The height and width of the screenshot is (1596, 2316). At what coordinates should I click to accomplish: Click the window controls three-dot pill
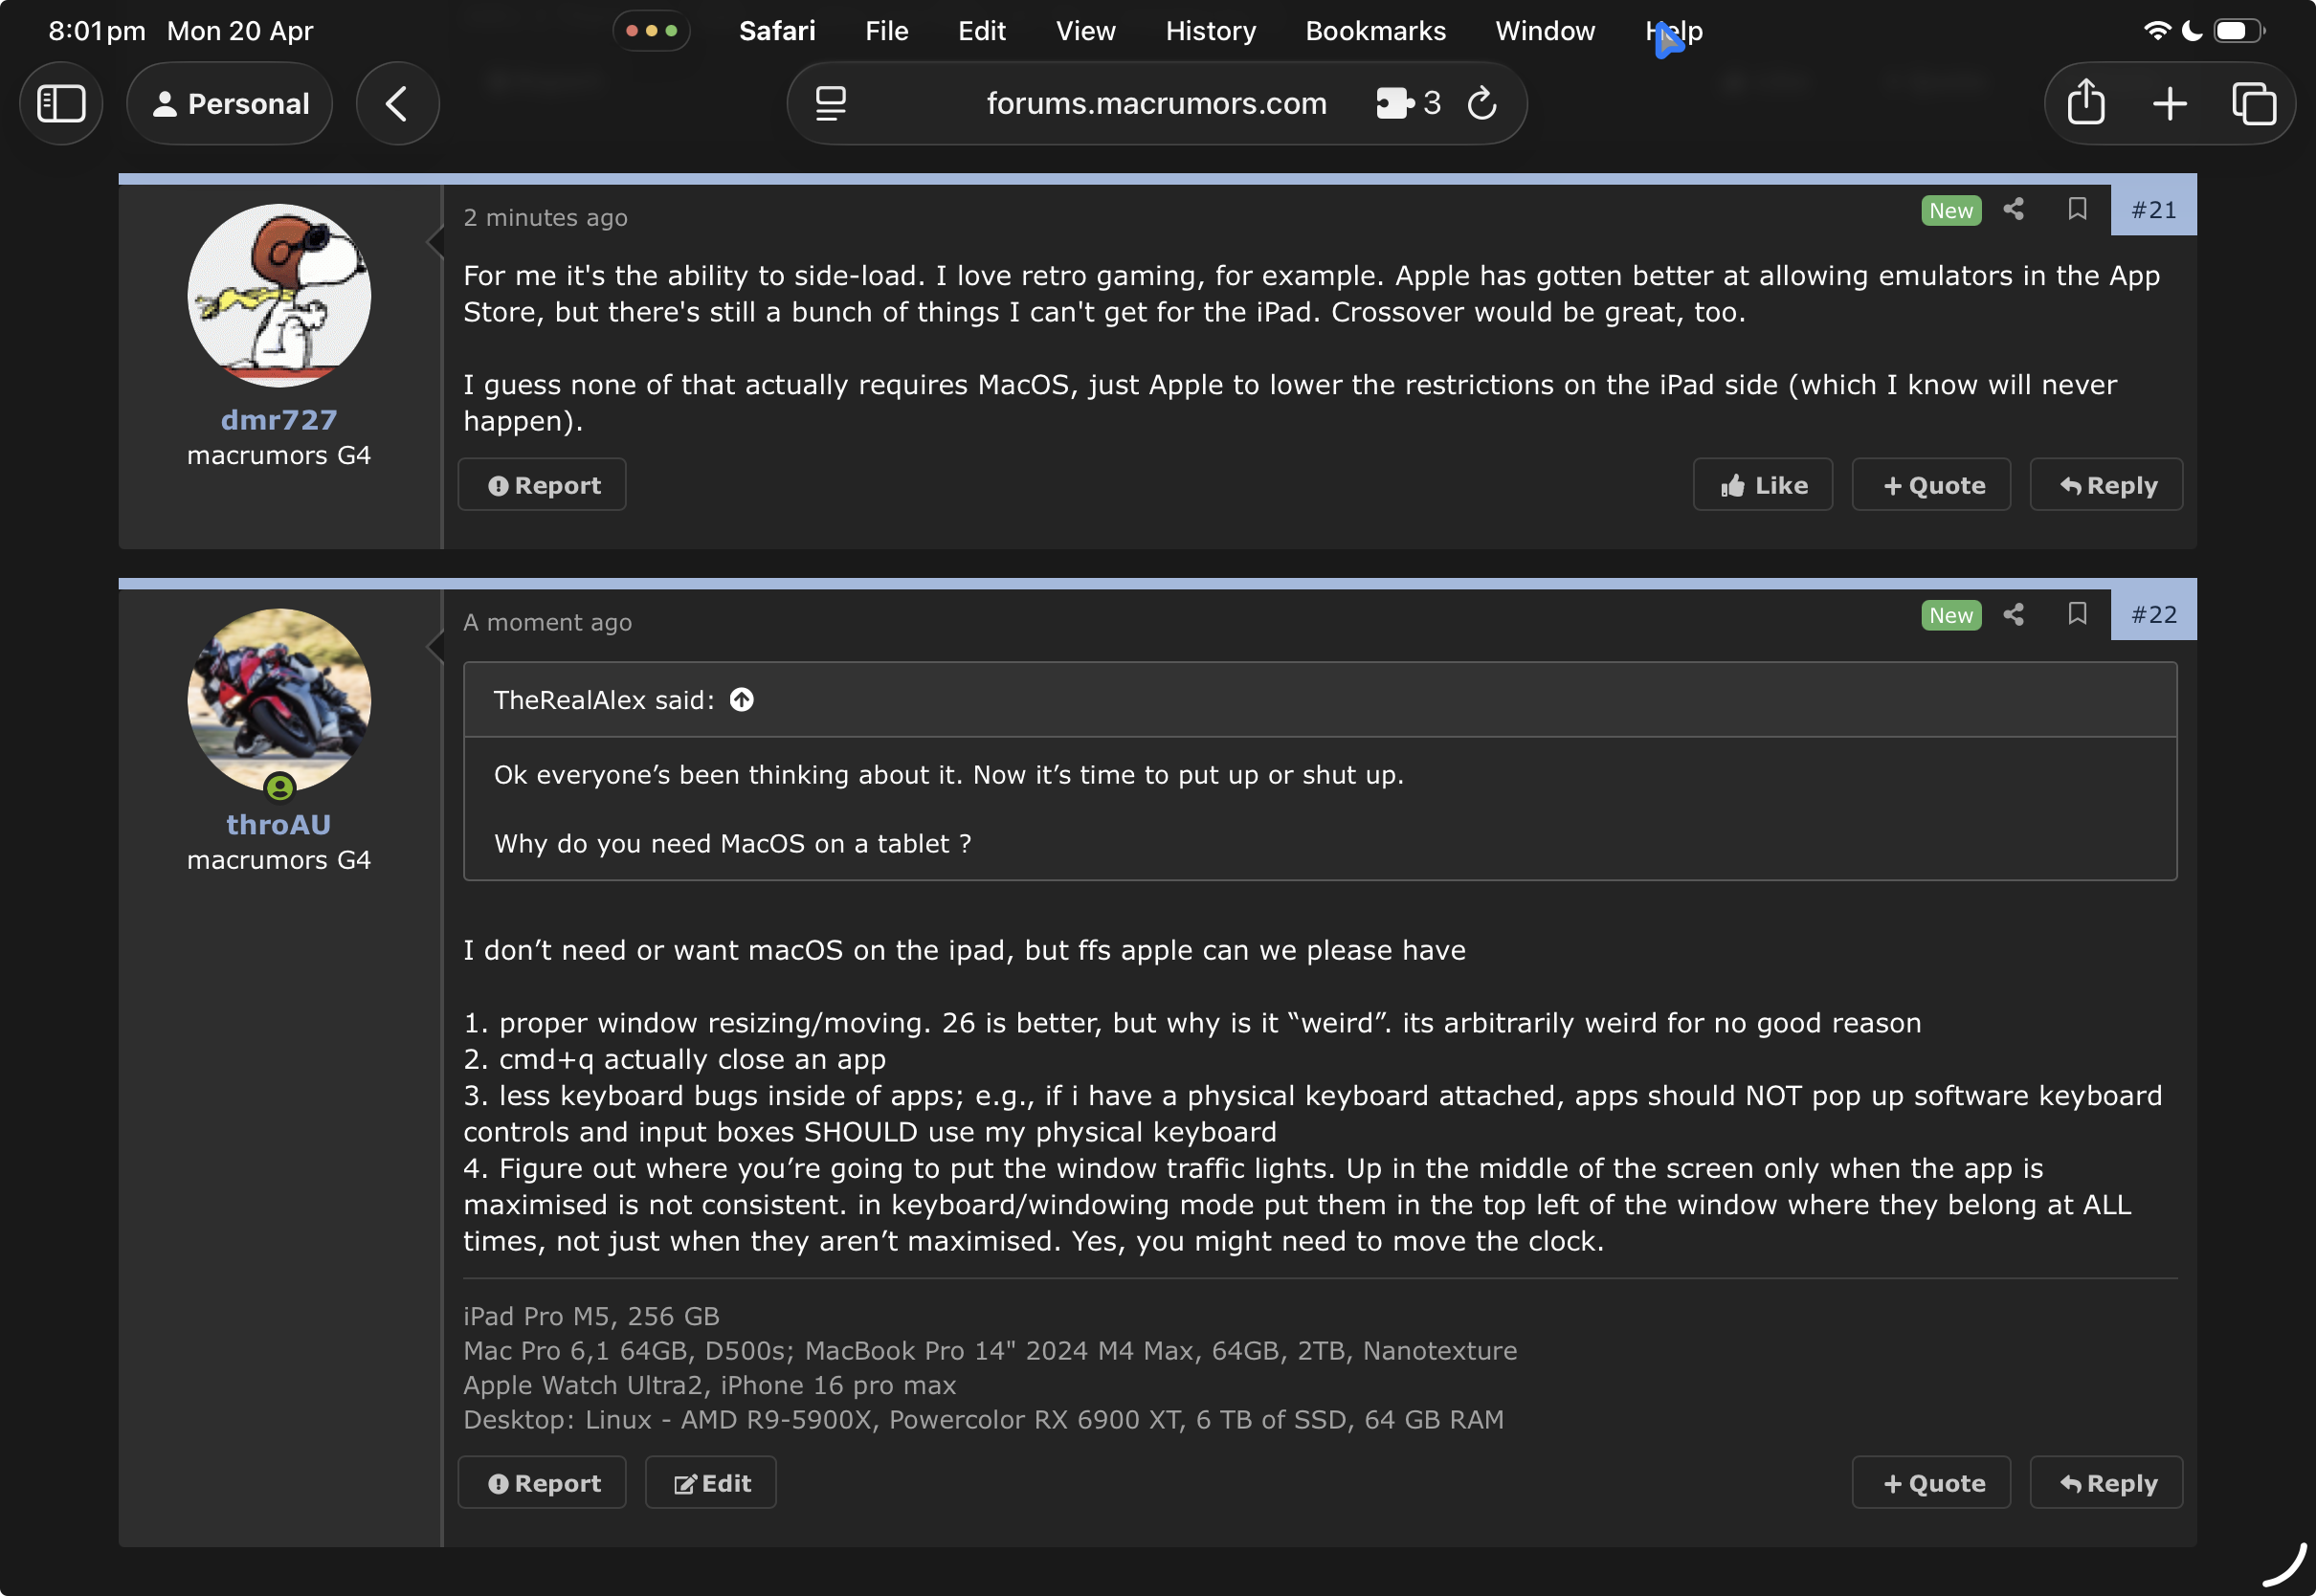point(651,31)
